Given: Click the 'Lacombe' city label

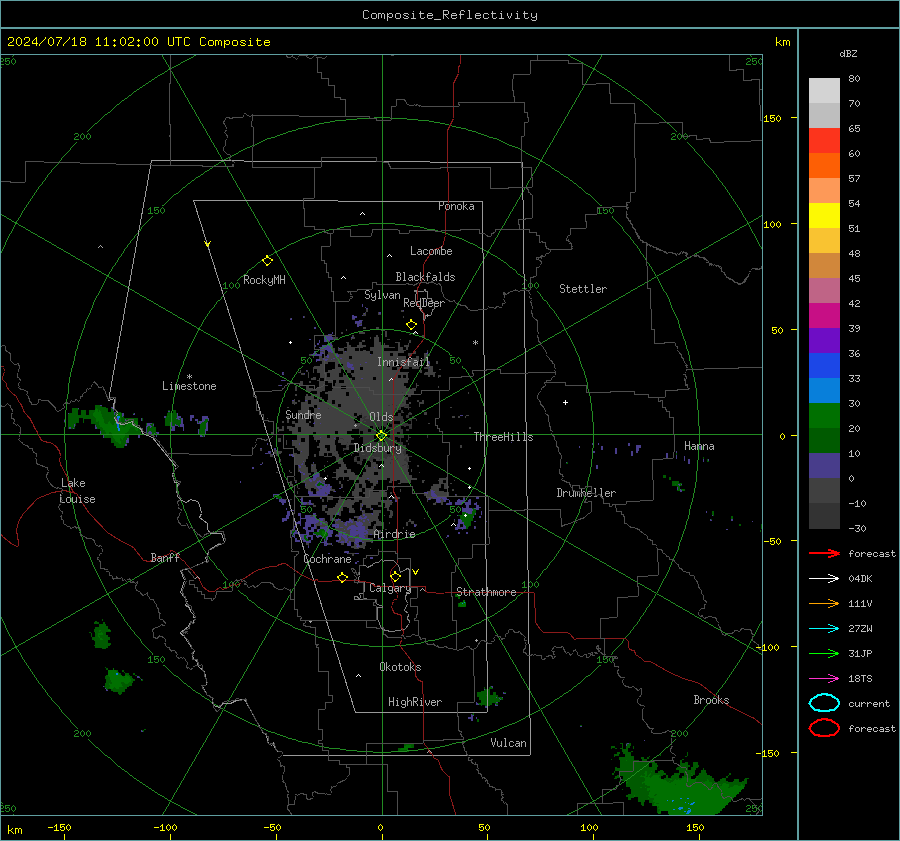Looking at the screenshot, I should pos(431,251).
